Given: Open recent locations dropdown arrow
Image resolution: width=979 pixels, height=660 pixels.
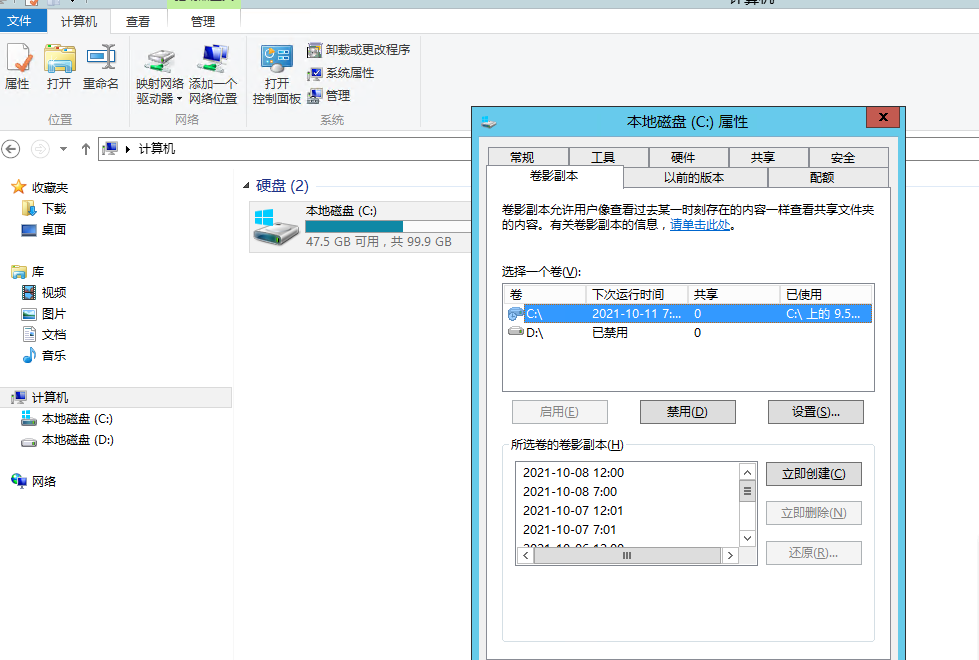Looking at the screenshot, I should coord(63,149).
